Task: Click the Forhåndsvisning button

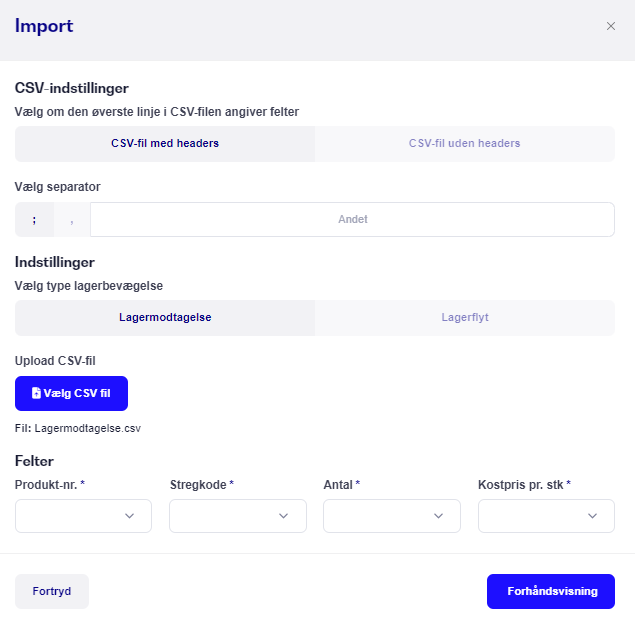Action: click(x=551, y=591)
